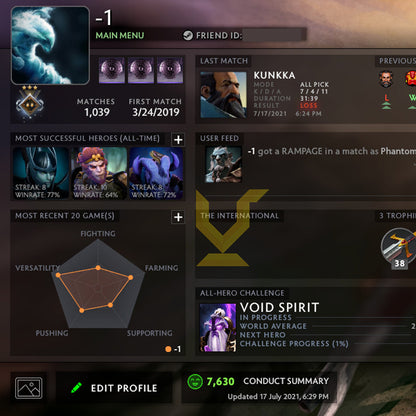This screenshot has width=416, height=416.
Task: Open Phantom Assassin successful hero portrait
Action: [41, 173]
